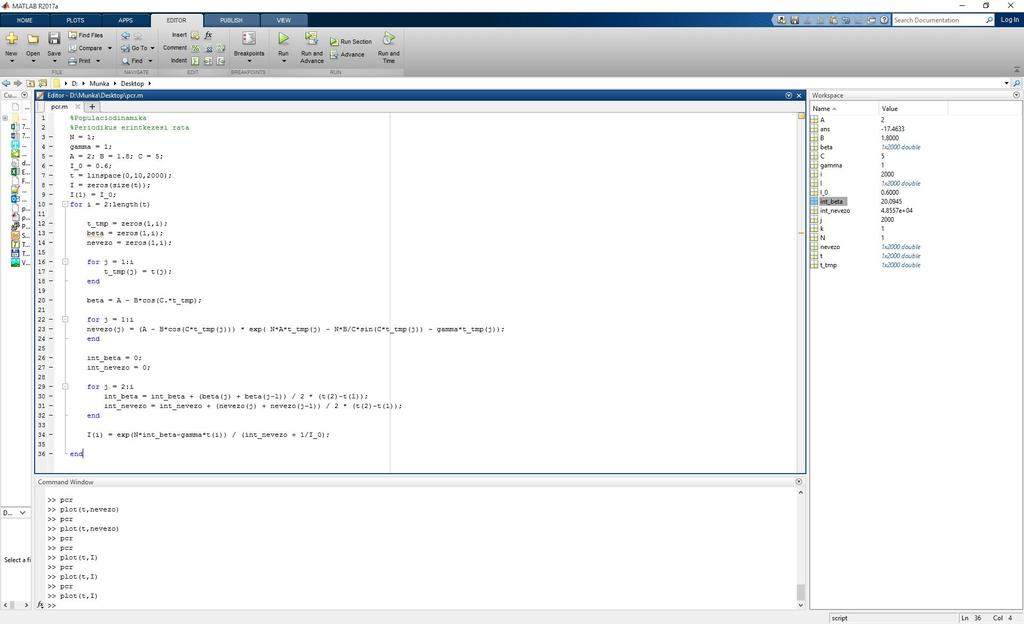
Task: Open the Editor panel actions menu
Action: pos(788,95)
